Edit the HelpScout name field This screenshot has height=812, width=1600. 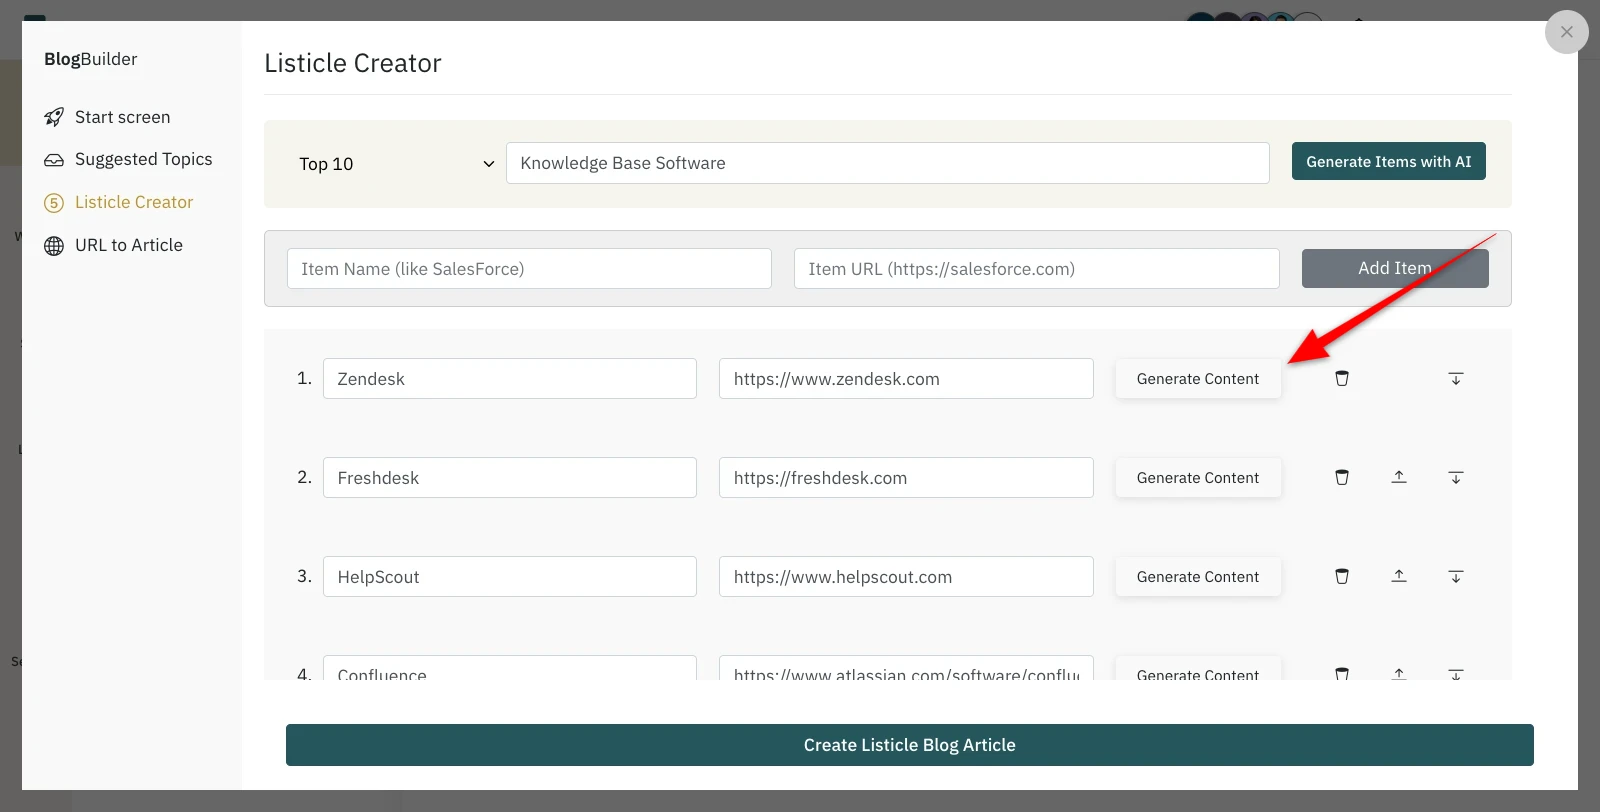pos(510,577)
